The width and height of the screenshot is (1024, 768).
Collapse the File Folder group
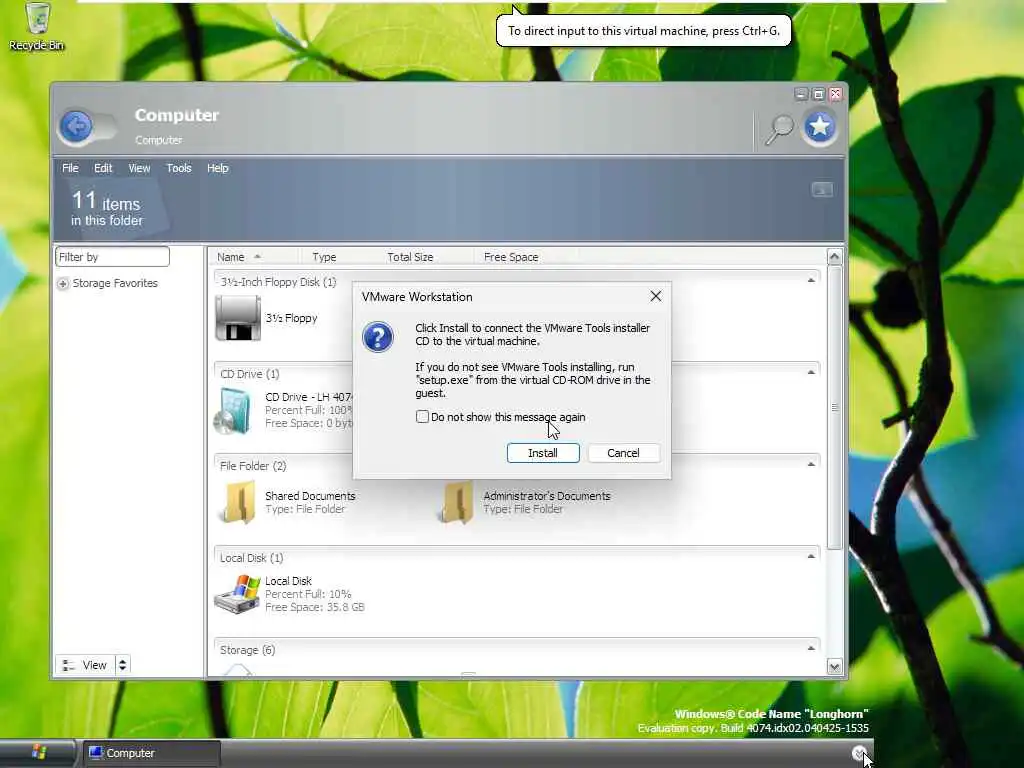[811, 464]
